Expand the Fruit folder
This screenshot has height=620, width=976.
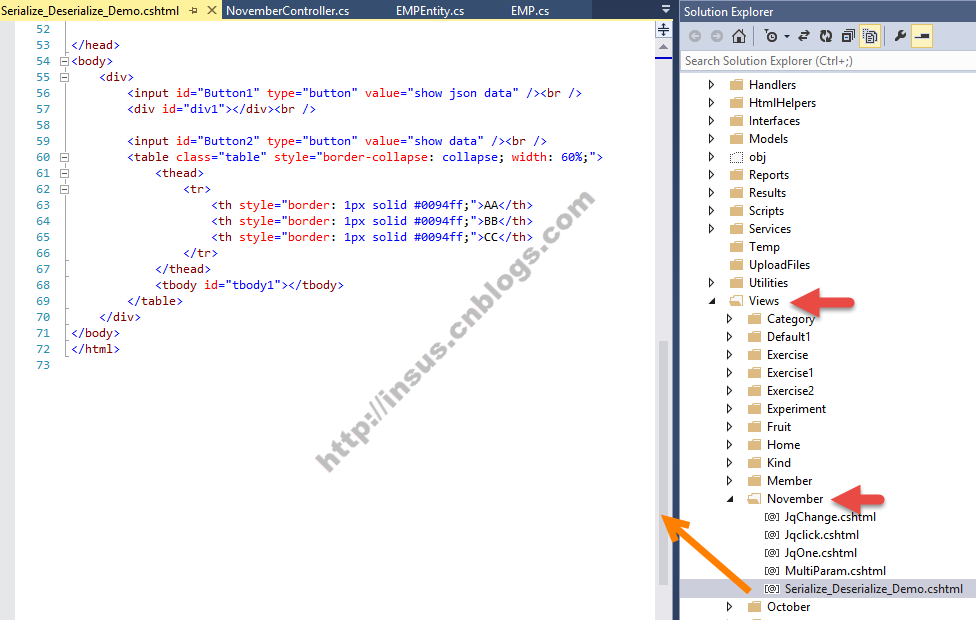730,428
